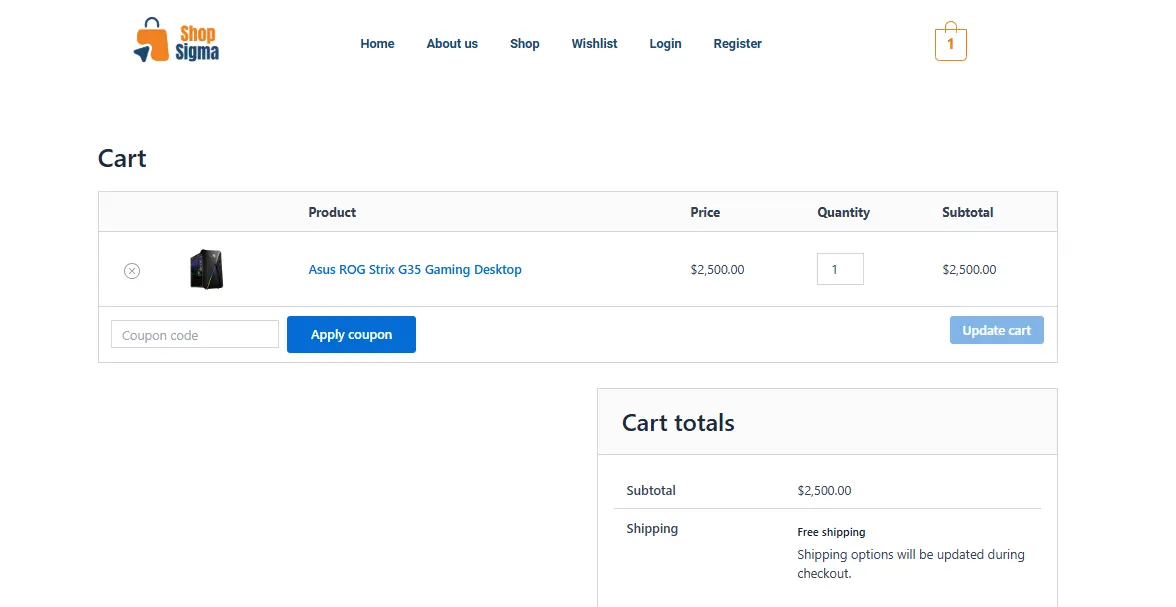Click the Shipping row label
Viewport: 1176px width, 607px height.
coord(652,528)
